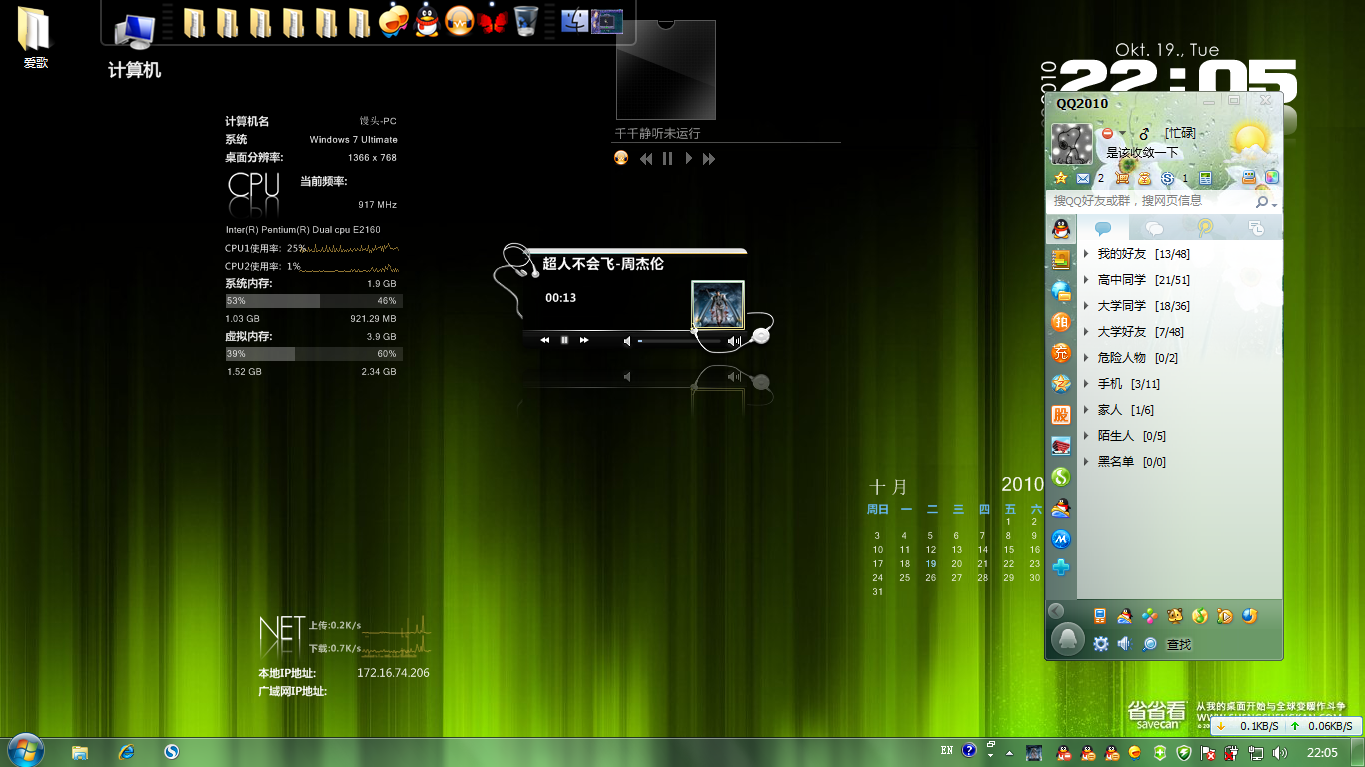
Task: Open the color skin changer icon in QQ
Action: [x=1272, y=177]
